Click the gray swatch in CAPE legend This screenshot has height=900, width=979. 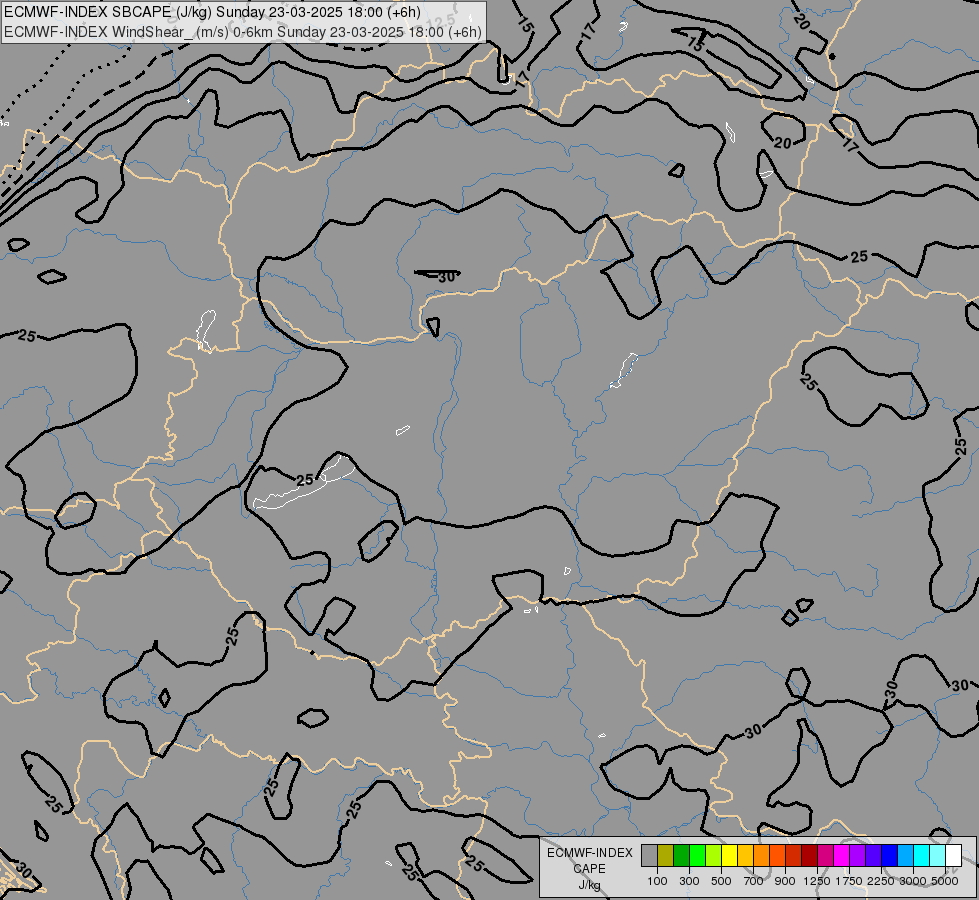point(649,856)
